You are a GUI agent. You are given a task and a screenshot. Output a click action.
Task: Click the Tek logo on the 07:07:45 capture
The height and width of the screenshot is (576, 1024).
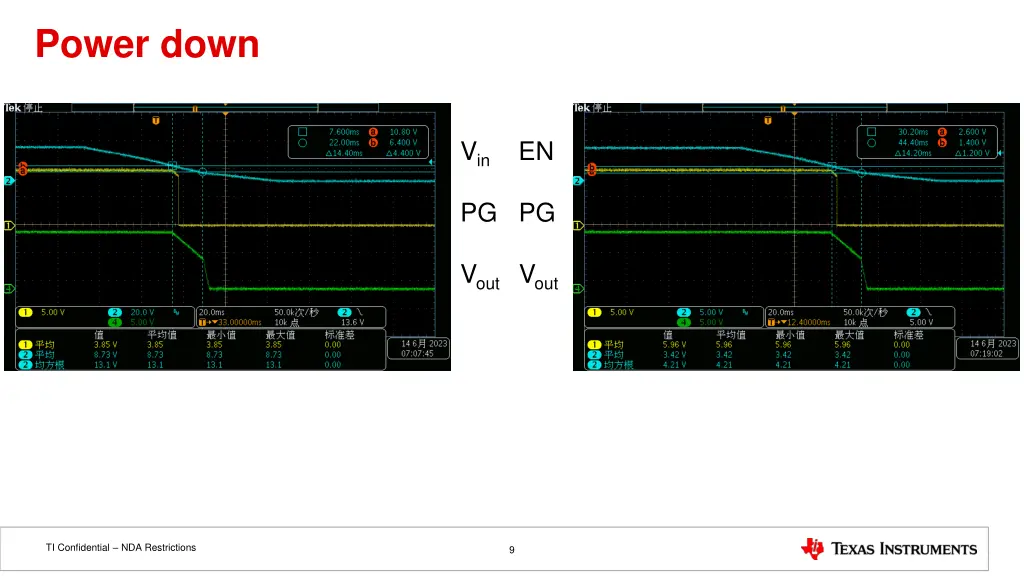12,108
